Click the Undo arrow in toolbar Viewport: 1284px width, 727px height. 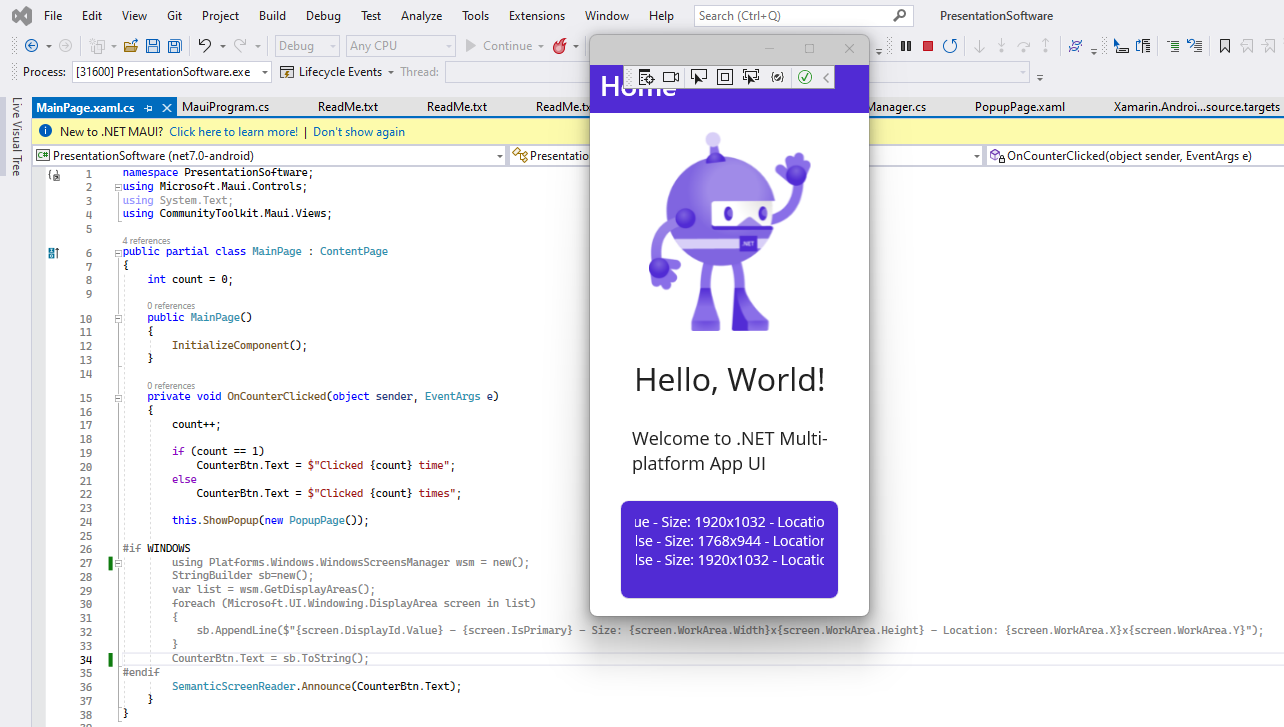coord(205,46)
